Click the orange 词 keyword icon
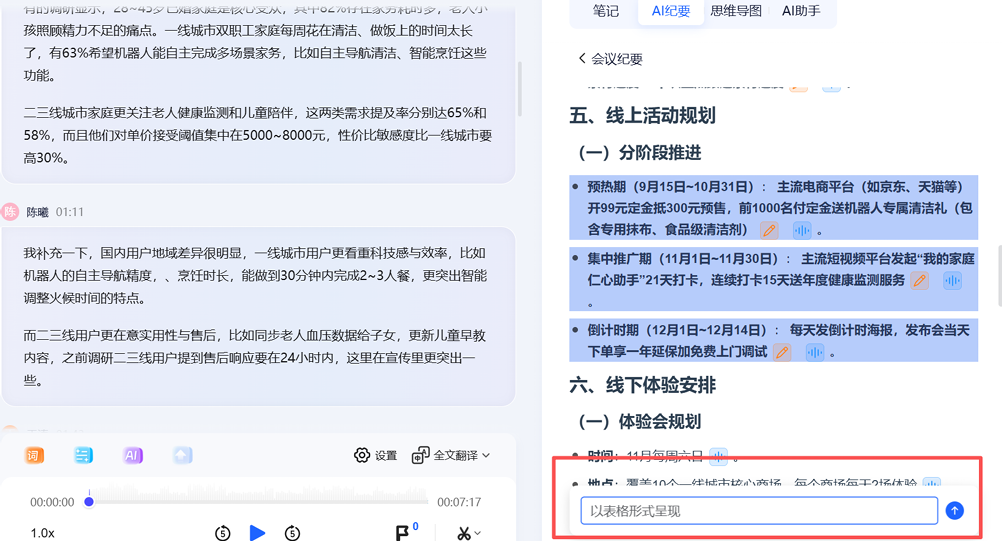1002x549 pixels. click(x=34, y=455)
